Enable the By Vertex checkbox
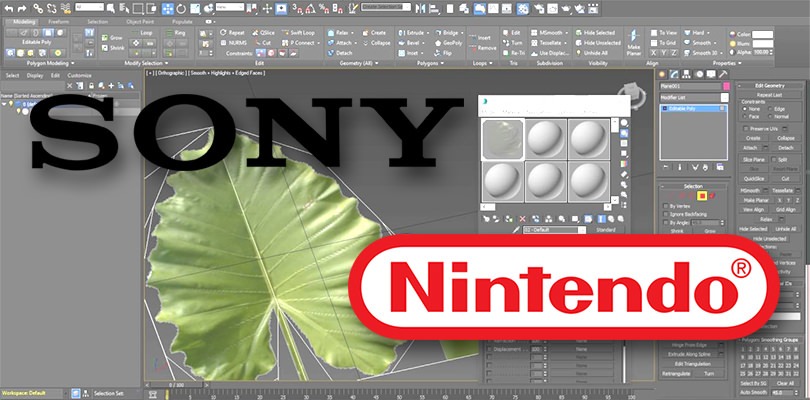This screenshot has width=810, height=400. tap(666, 206)
